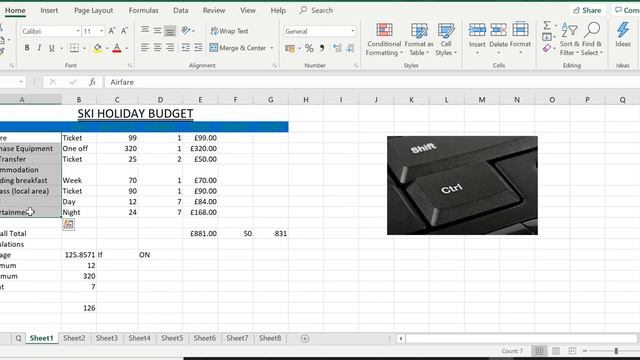Viewport: 640px width, 360px height.
Task: Switch to Page Break Preview
Action: point(572,351)
